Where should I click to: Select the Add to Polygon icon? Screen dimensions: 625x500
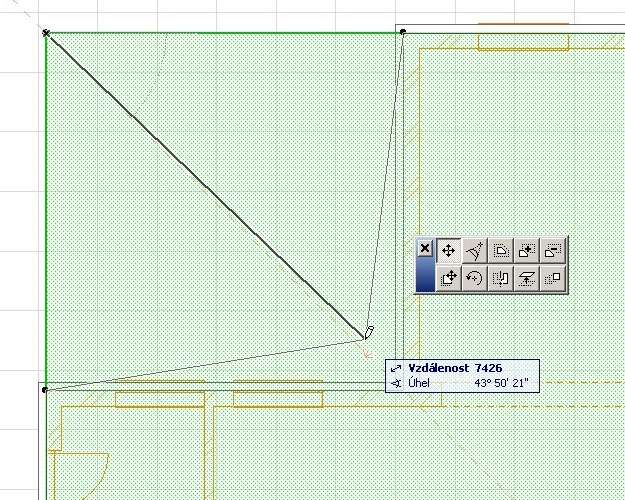(x=527, y=250)
